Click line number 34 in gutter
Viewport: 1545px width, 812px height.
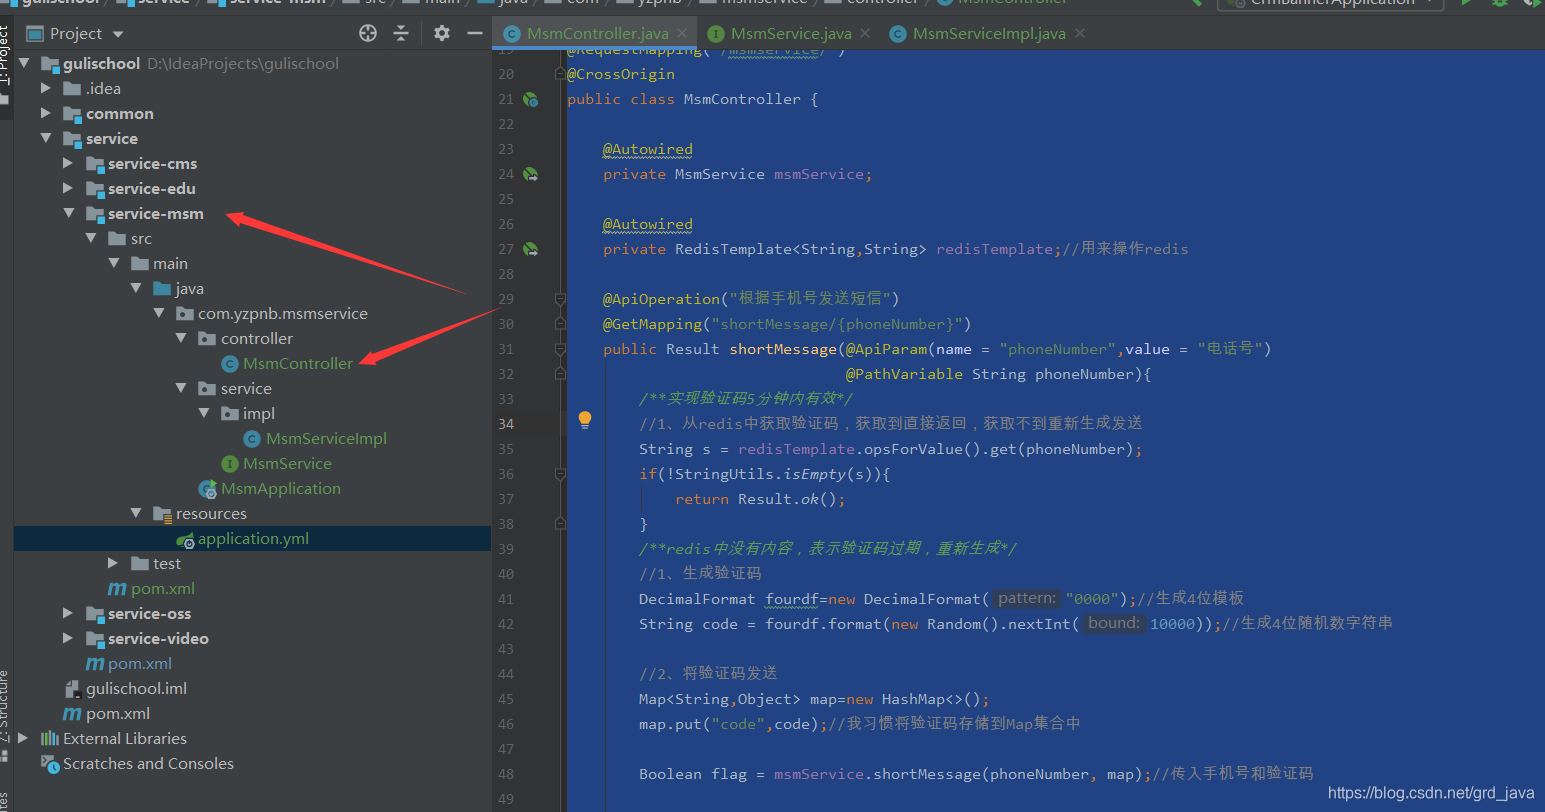coord(506,424)
